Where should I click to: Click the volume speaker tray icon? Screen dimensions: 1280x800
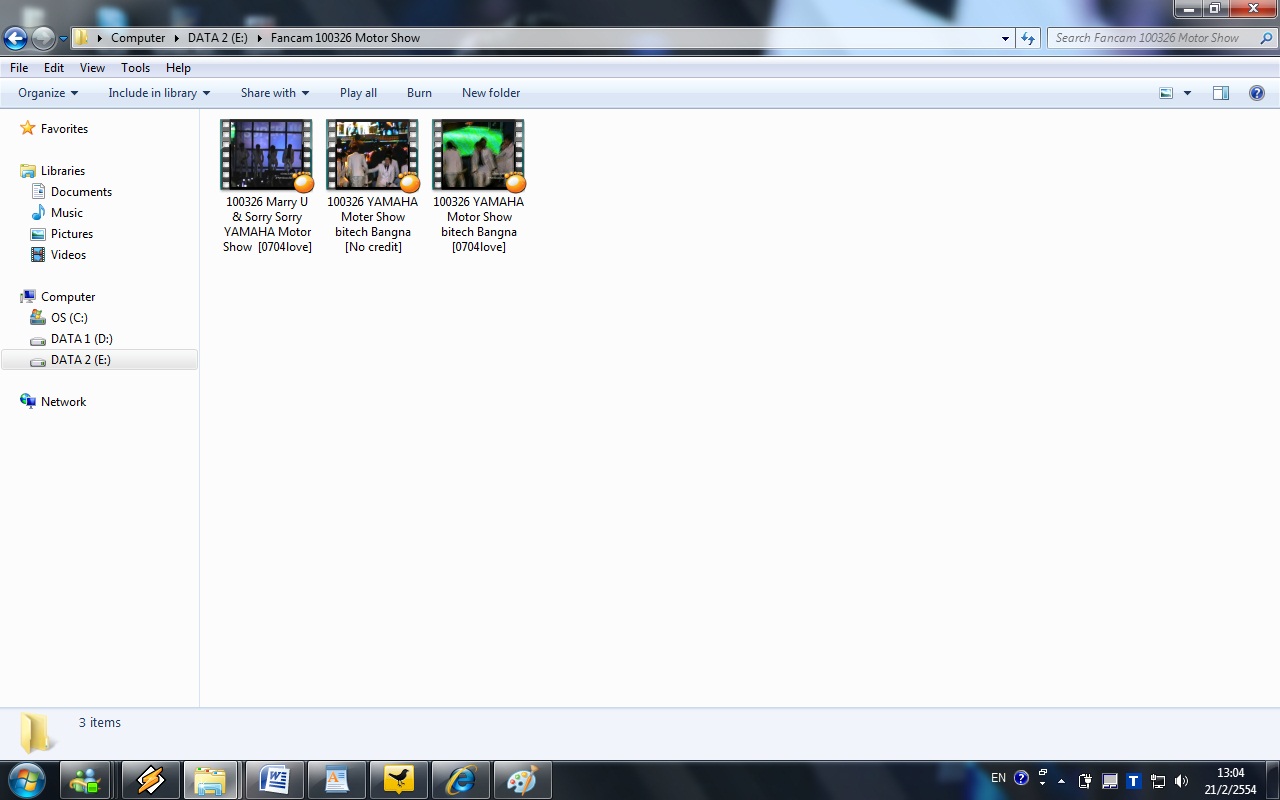[x=1182, y=780]
